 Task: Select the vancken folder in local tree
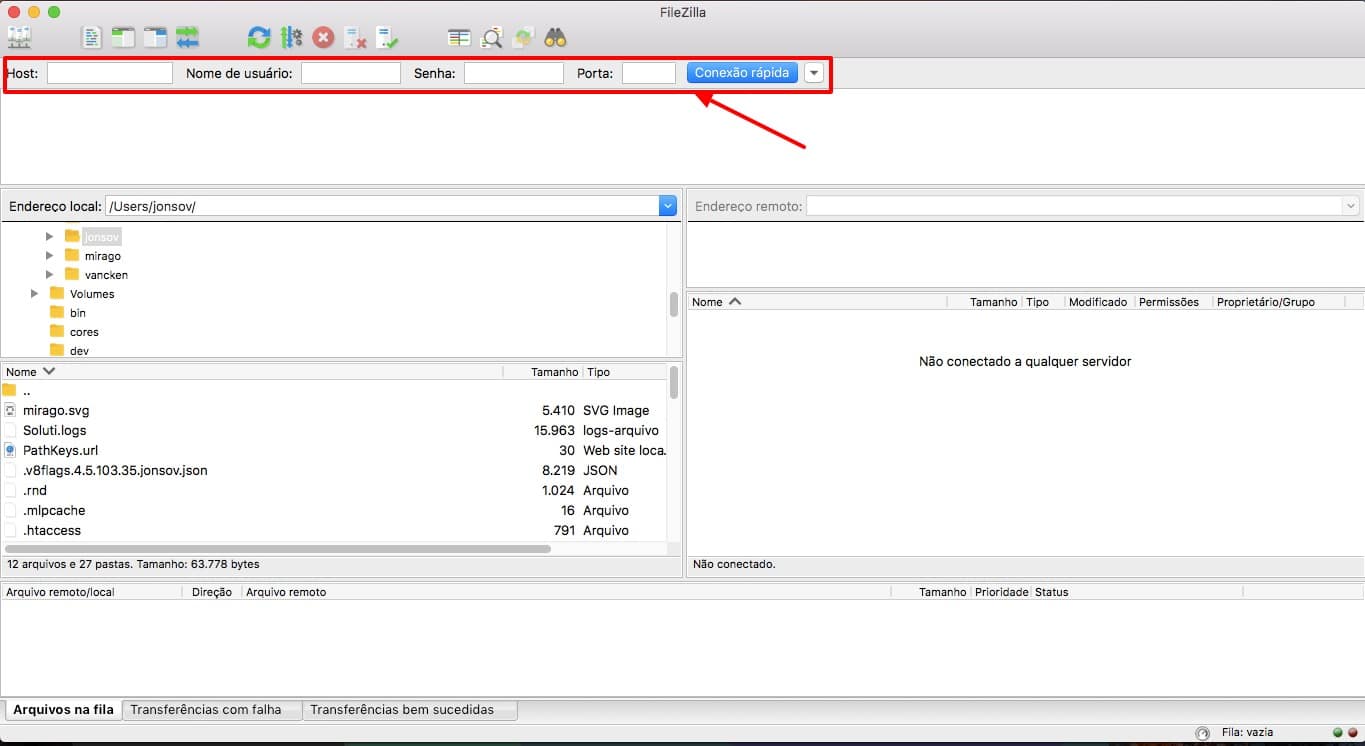[106, 275]
